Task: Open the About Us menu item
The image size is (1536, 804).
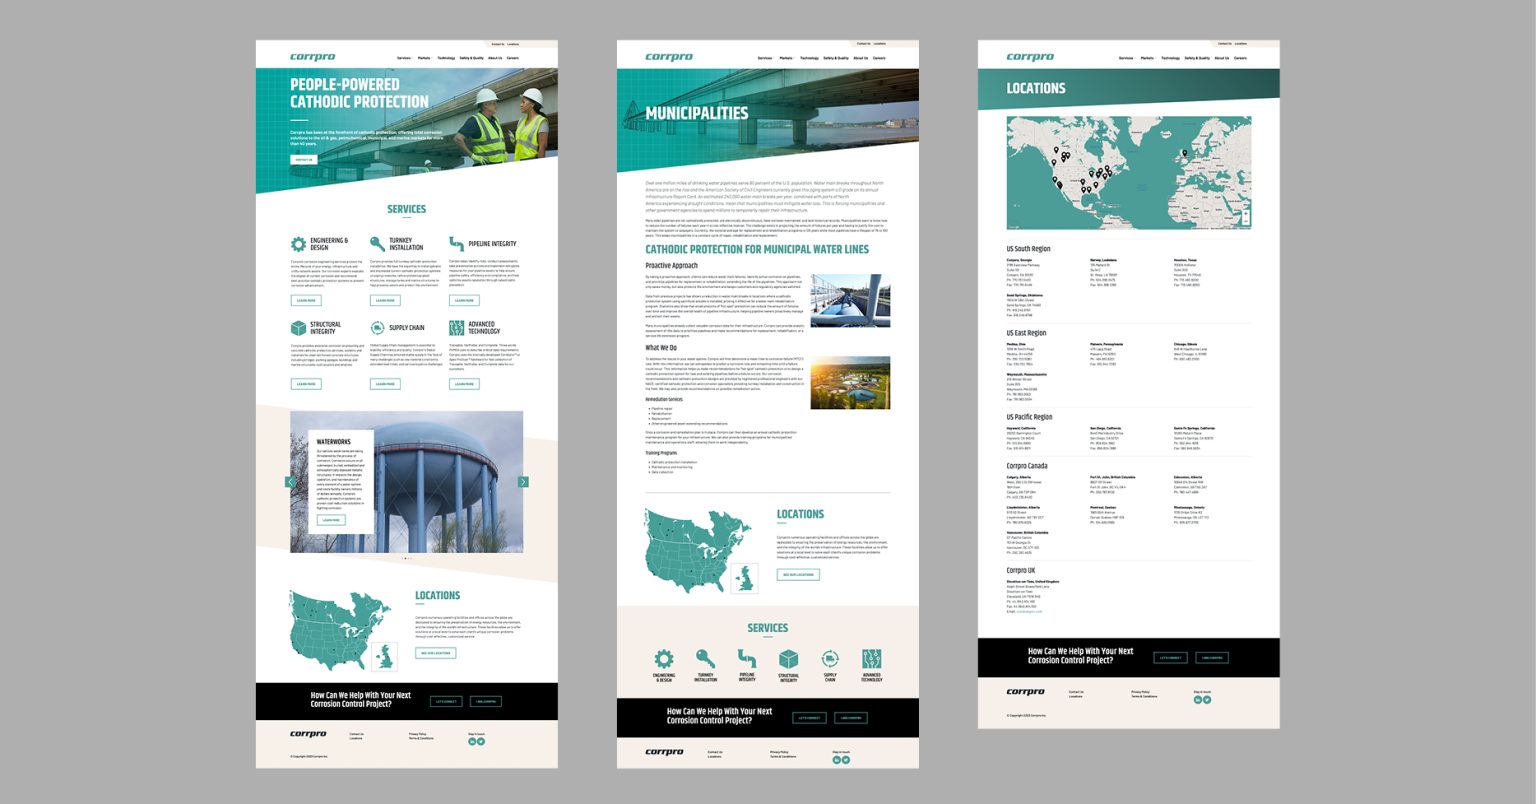Action: tap(496, 58)
